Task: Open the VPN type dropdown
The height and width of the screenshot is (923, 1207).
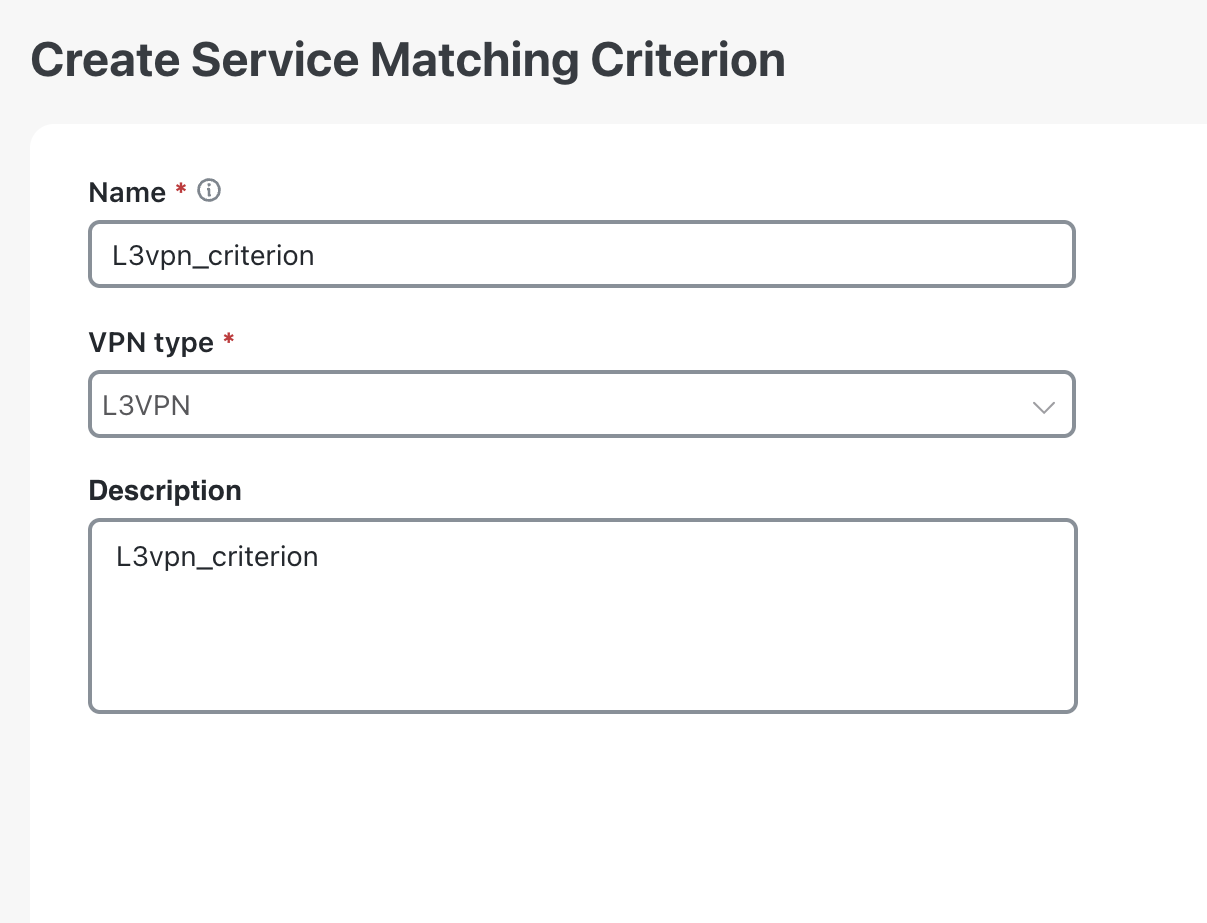Action: click(582, 404)
